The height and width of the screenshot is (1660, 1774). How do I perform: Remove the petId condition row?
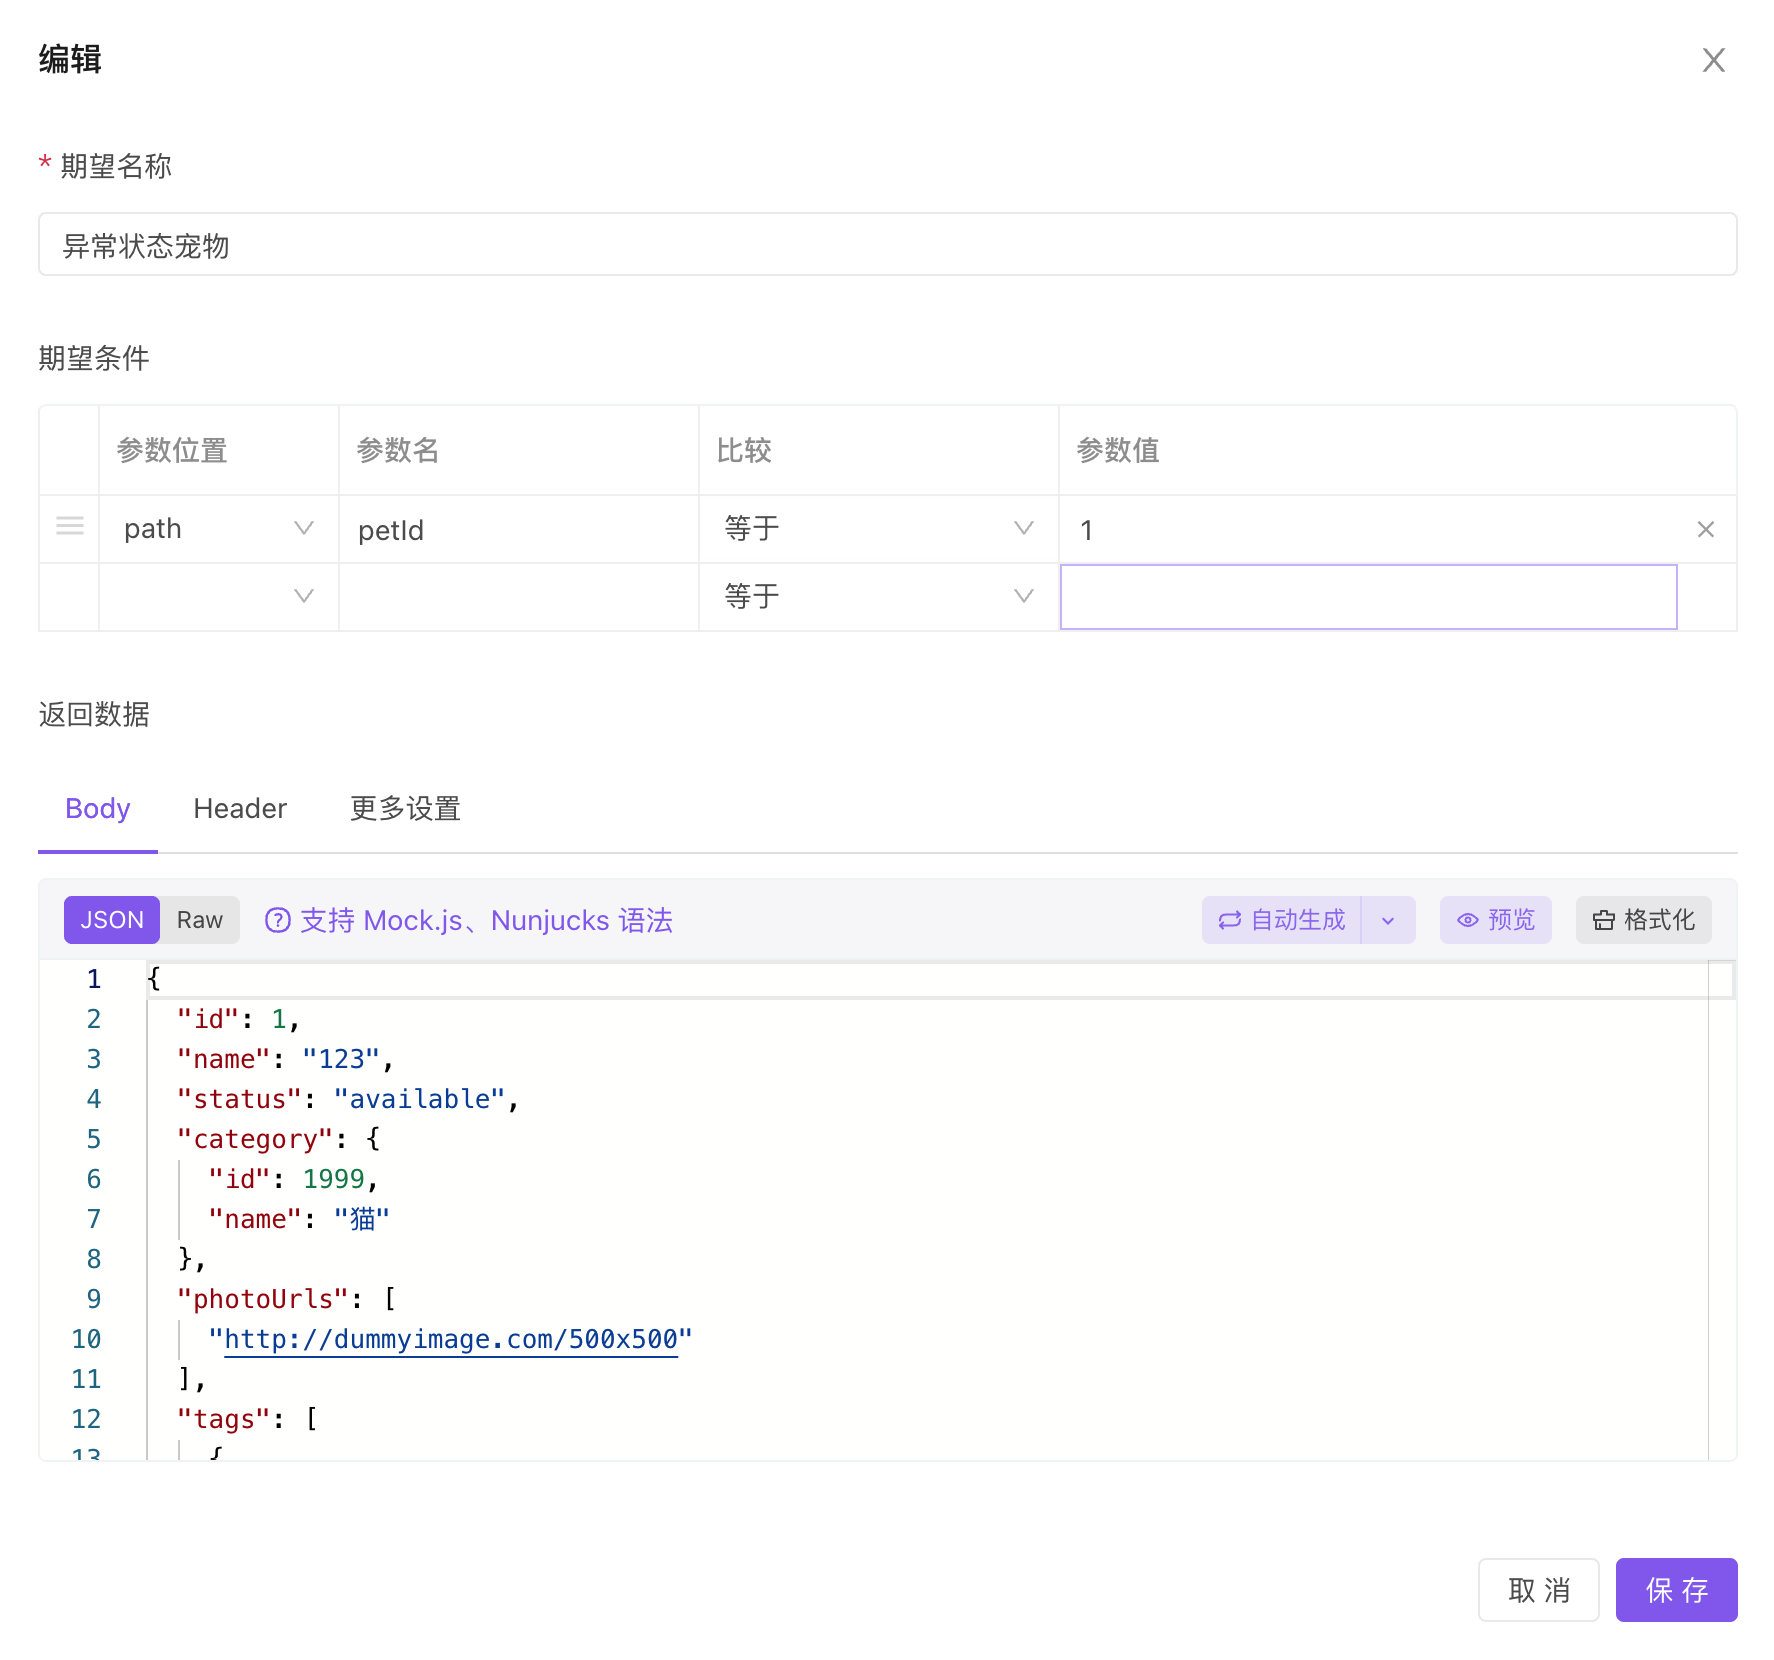coord(1705,529)
